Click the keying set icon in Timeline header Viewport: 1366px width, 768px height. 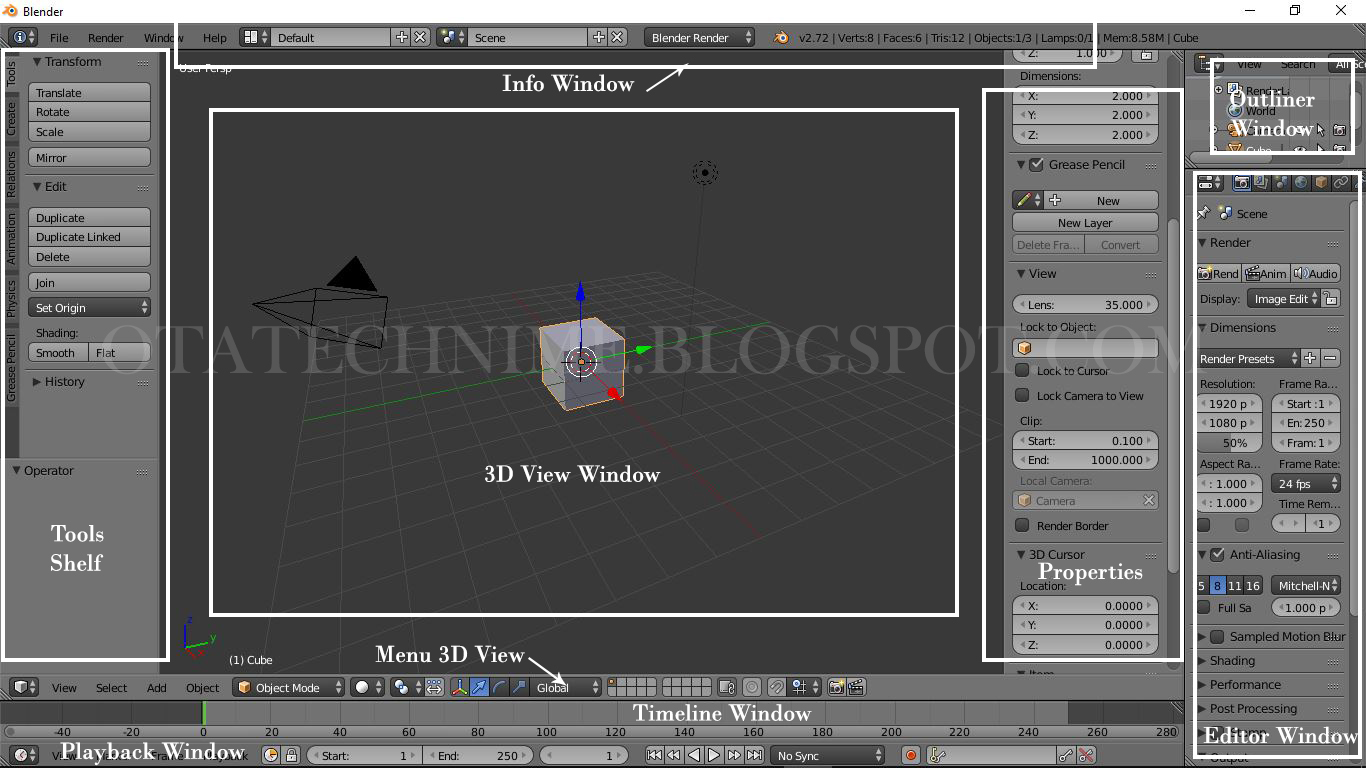tap(936, 755)
